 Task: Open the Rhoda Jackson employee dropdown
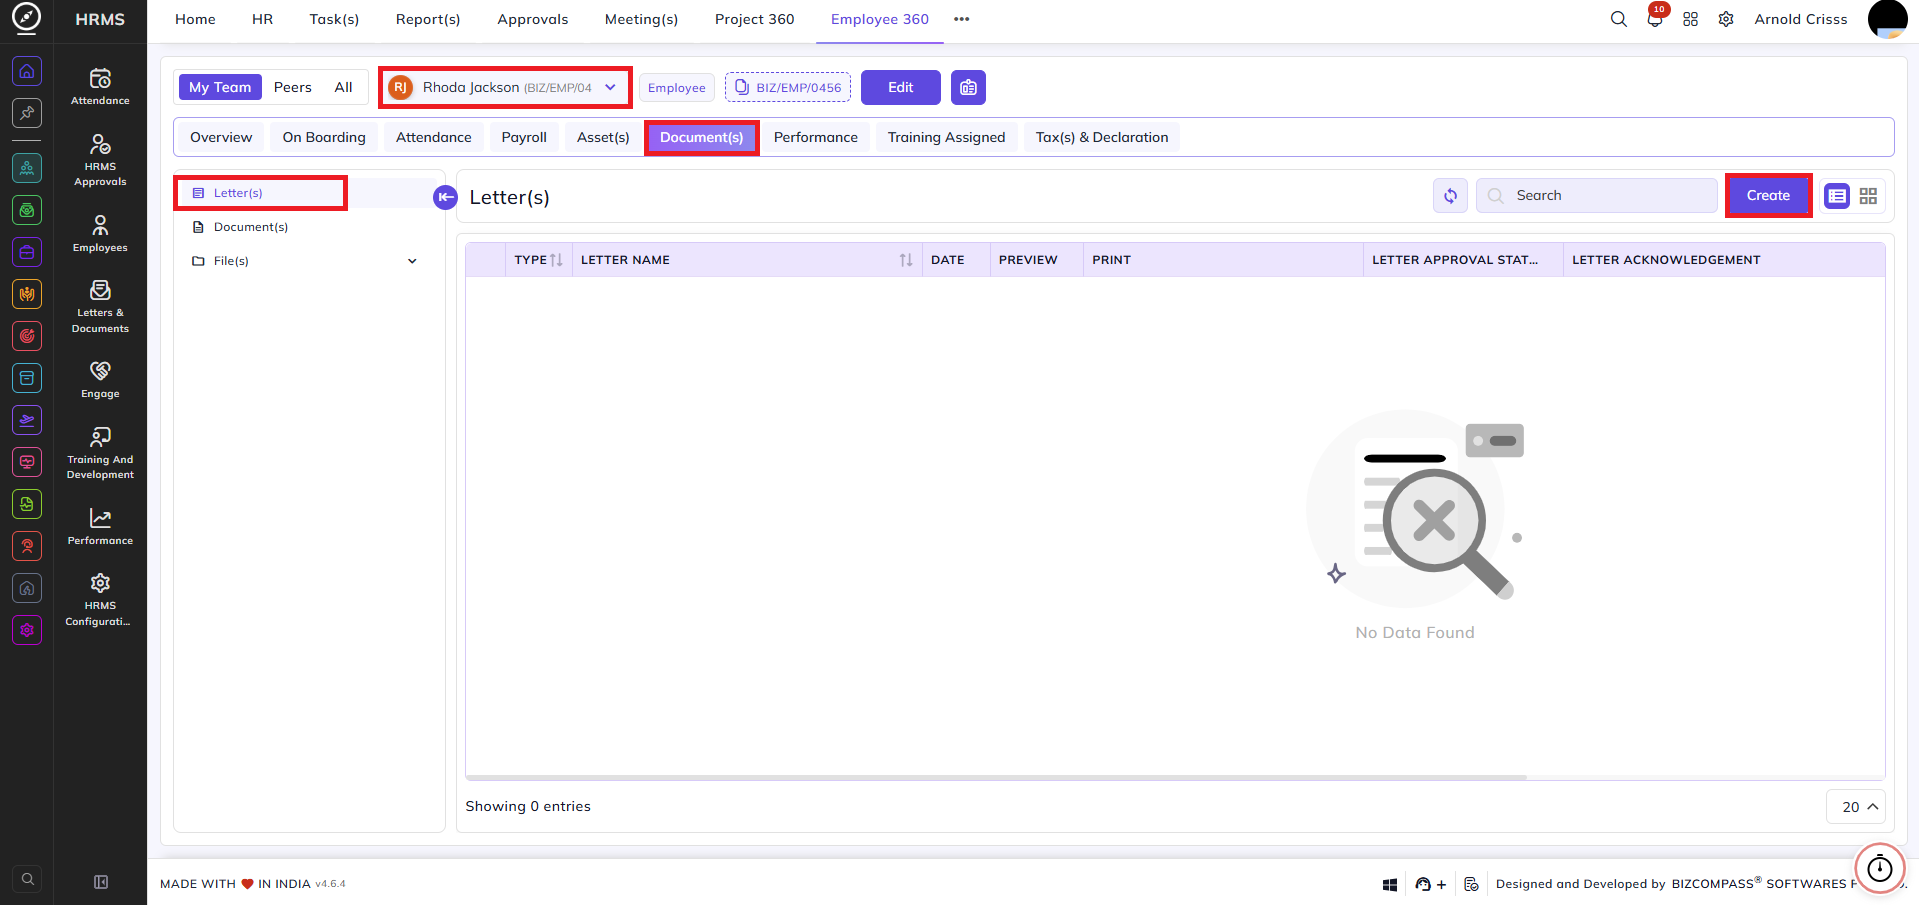[505, 88]
